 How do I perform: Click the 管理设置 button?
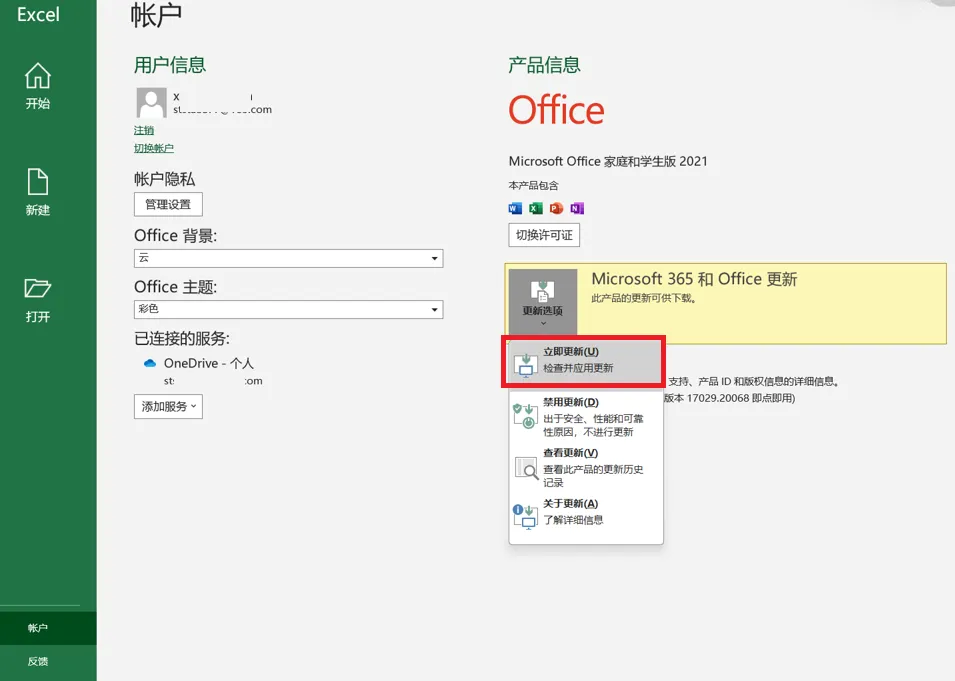[168, 204]
